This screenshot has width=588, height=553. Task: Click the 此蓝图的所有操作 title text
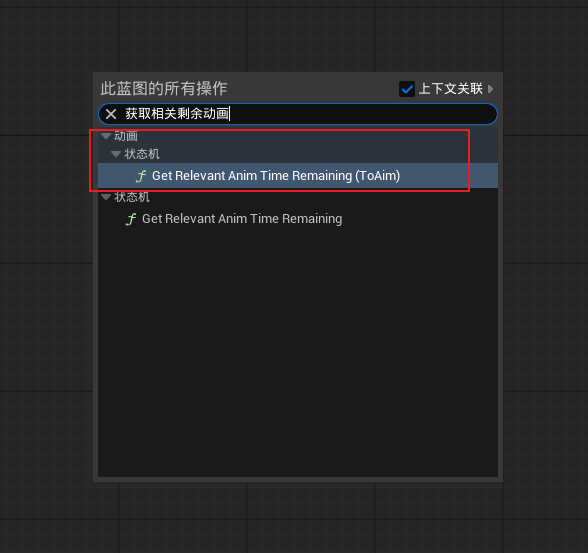click(164, 89)
